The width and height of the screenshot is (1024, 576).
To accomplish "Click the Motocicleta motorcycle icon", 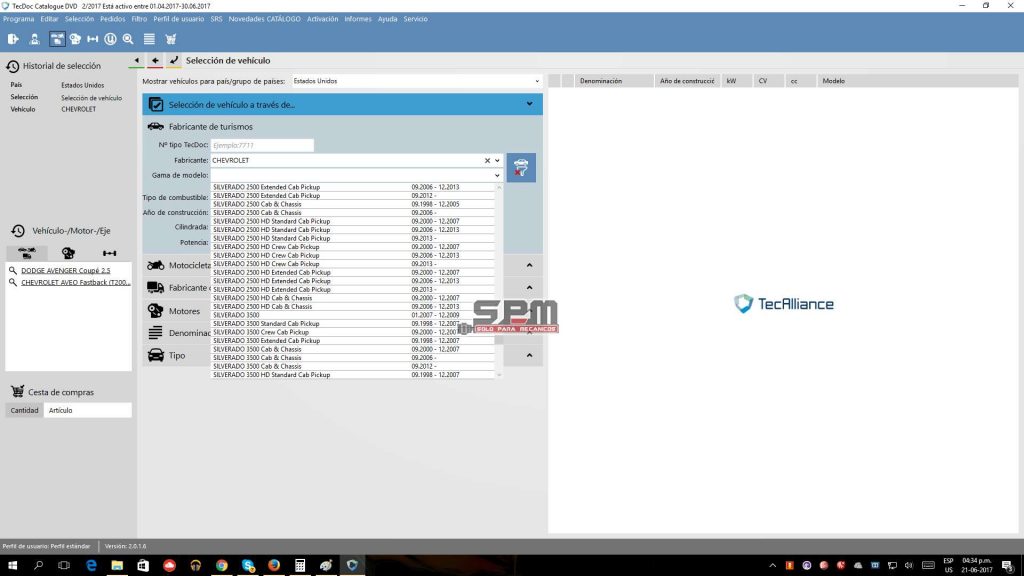I will tap(155, 265).
